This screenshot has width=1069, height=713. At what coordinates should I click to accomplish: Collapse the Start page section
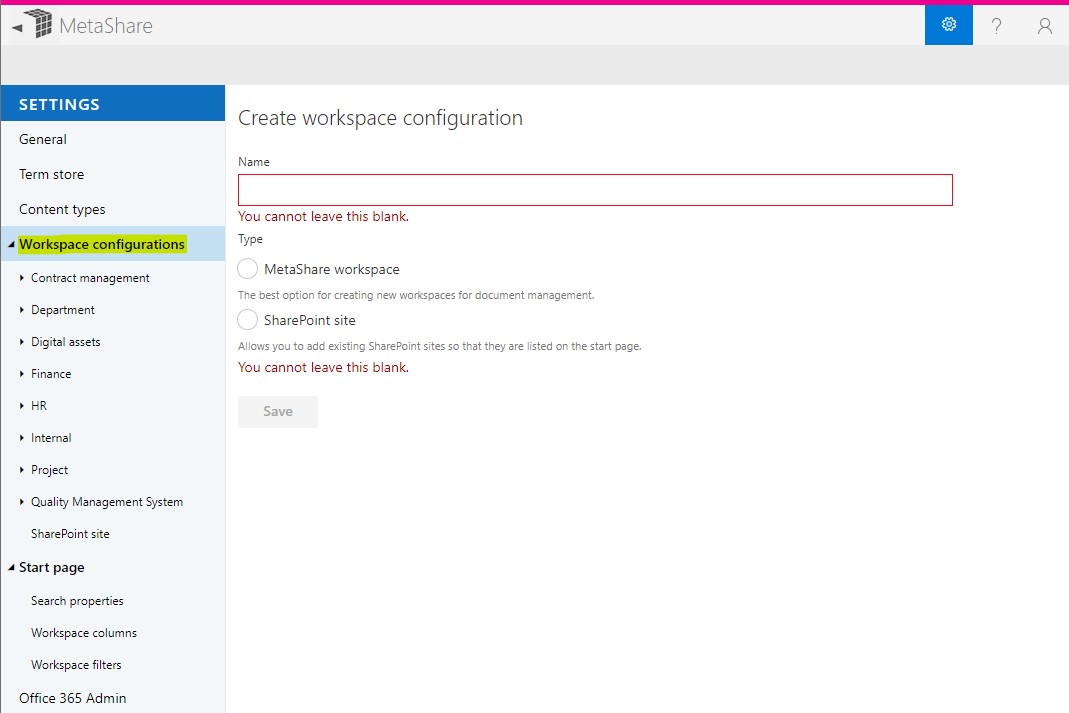coord(11,568)
